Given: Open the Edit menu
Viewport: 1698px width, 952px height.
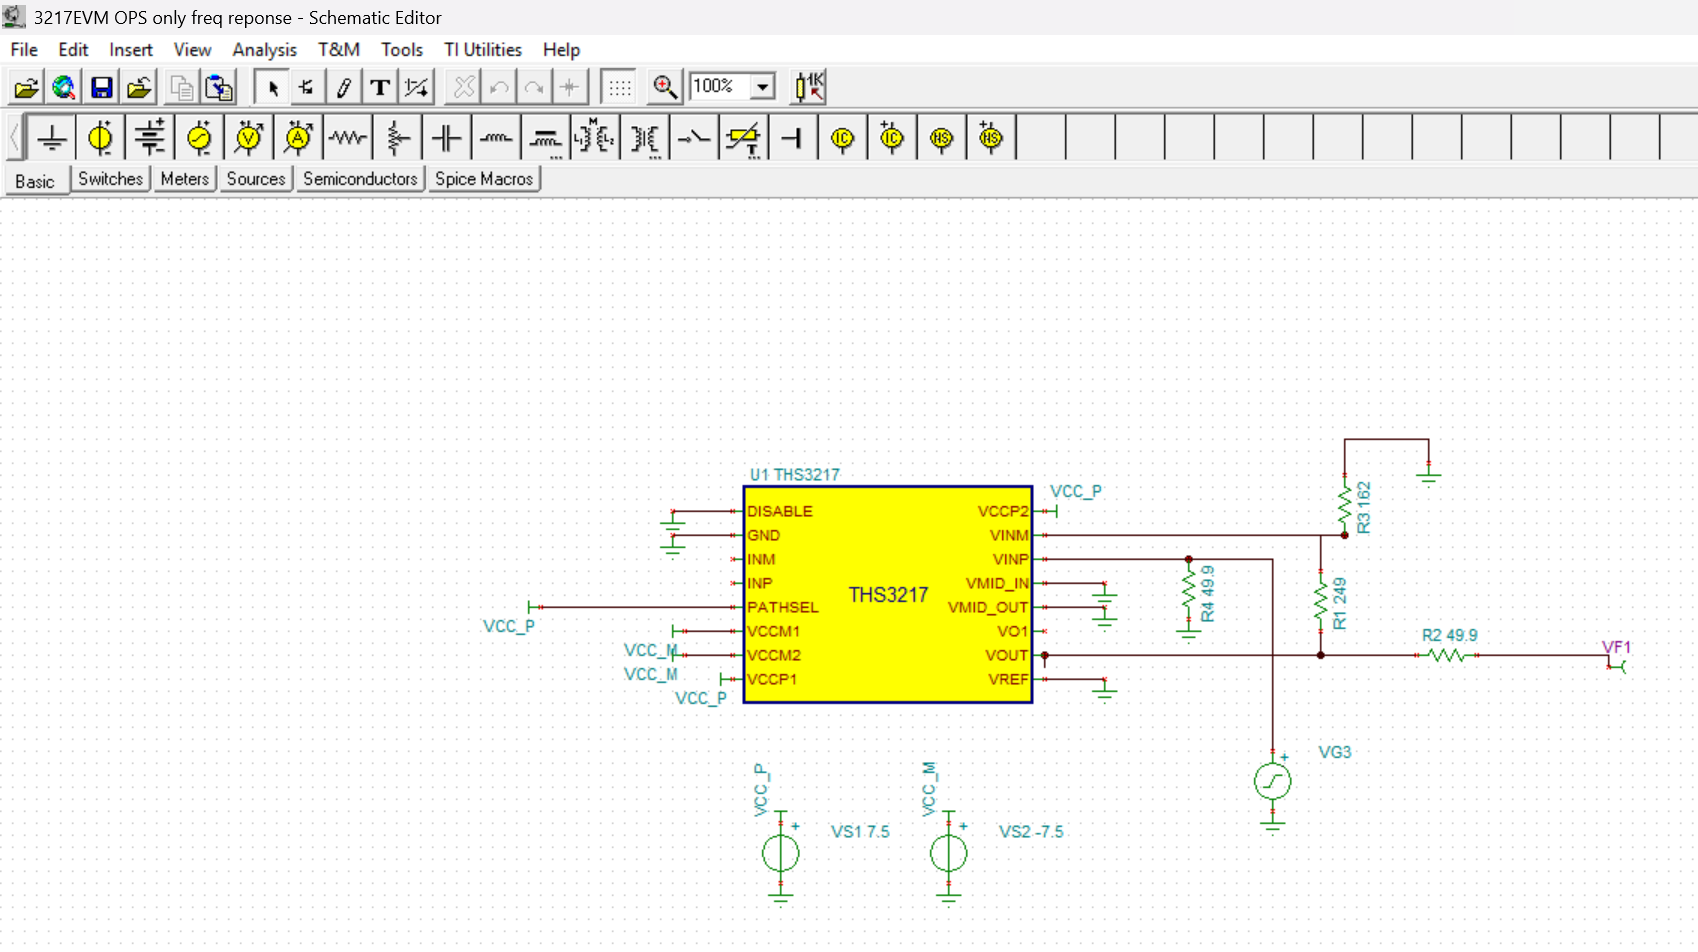Looking at the screenshot, I should point(73,50).
